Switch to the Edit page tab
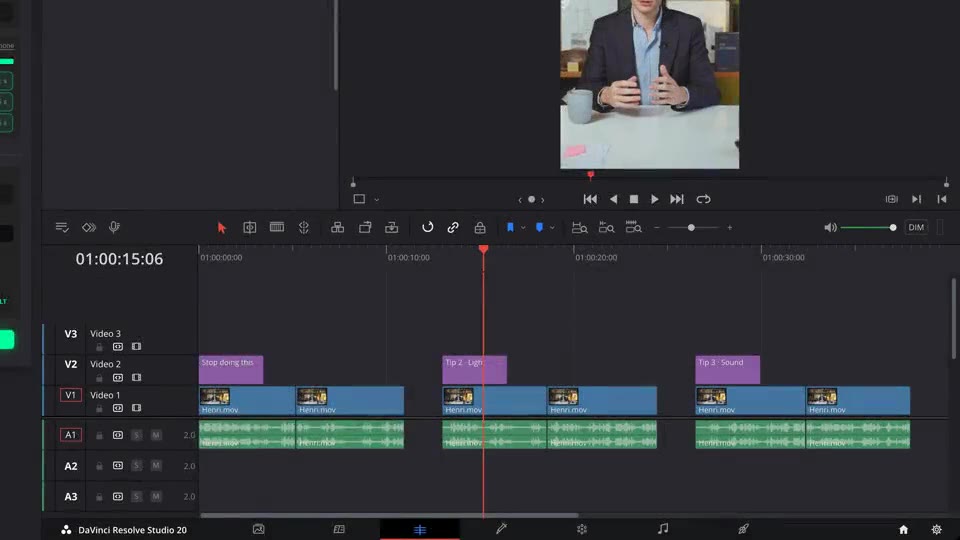 point(420,530)
